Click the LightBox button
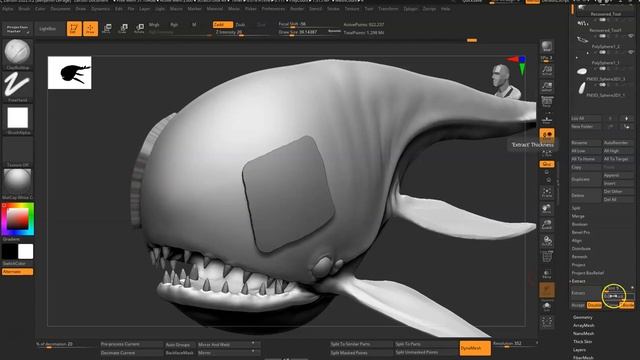Image resolution: width=640 pixels, height=360 pixels. tap(48, 29)
